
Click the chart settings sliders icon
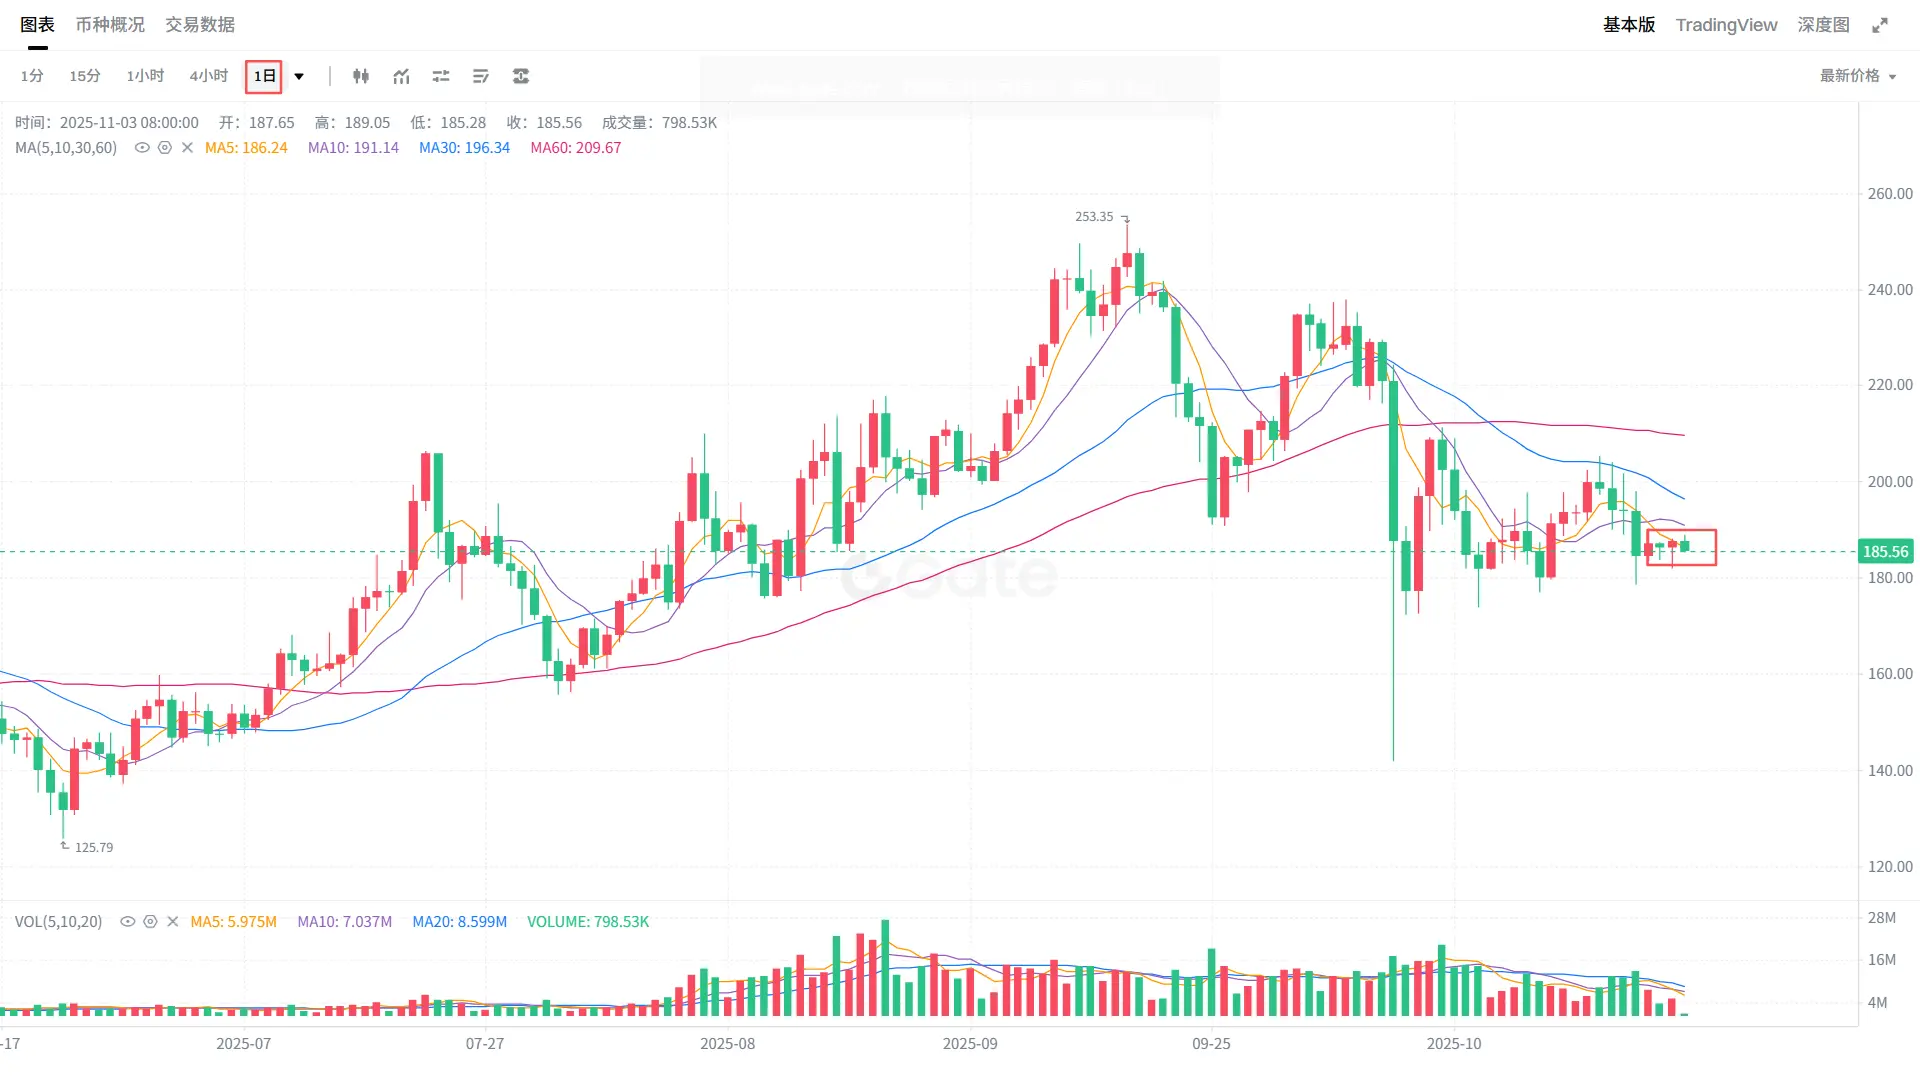pos(441,76)
